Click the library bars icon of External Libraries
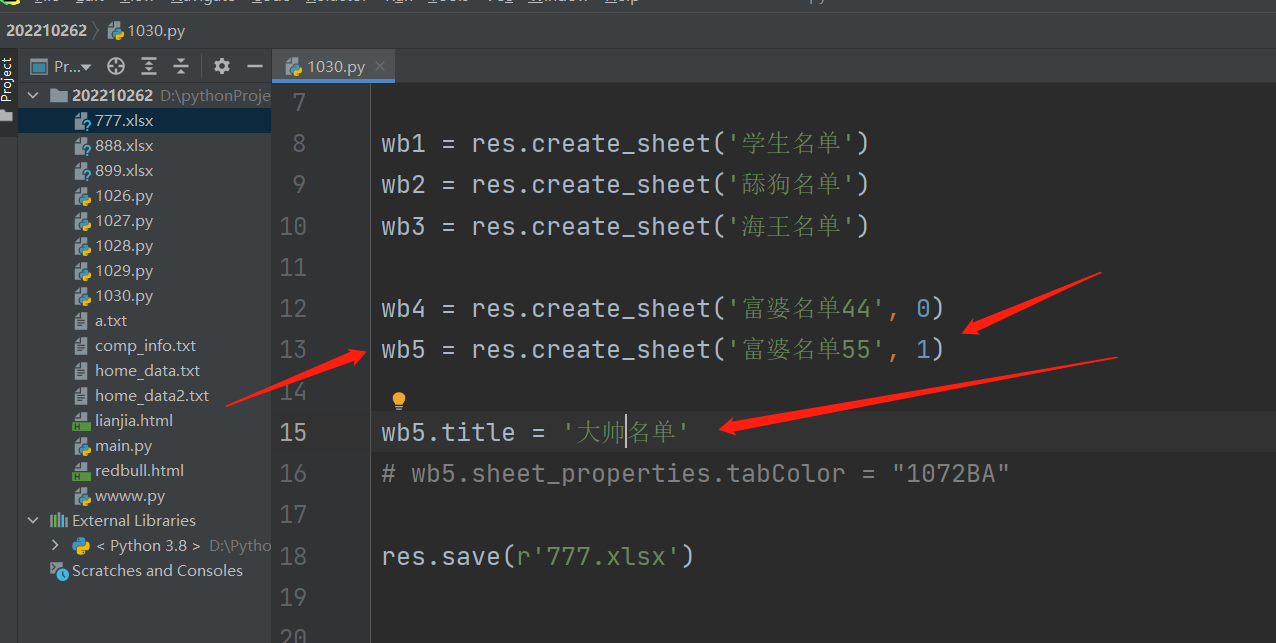This screenshot has width=1276, height=643. coord(59,520)
